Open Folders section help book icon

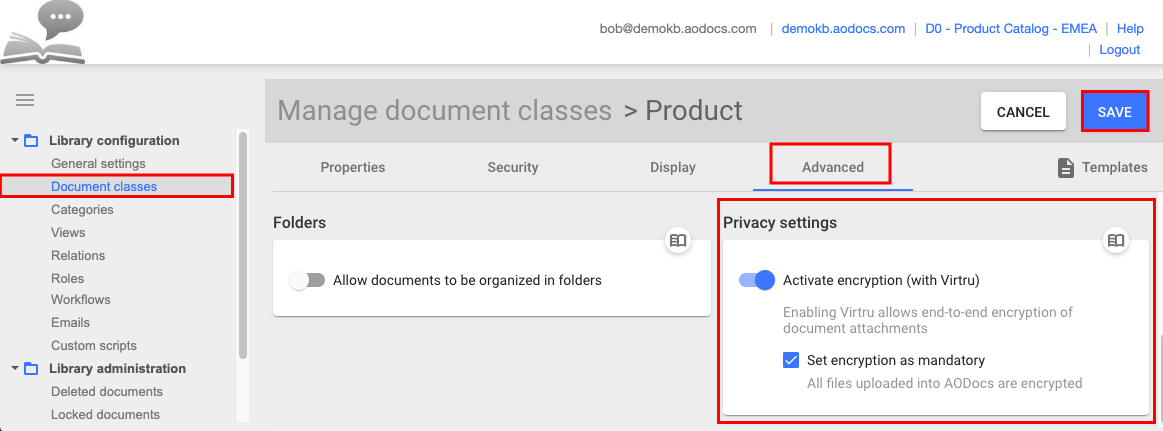coord(678,240)
